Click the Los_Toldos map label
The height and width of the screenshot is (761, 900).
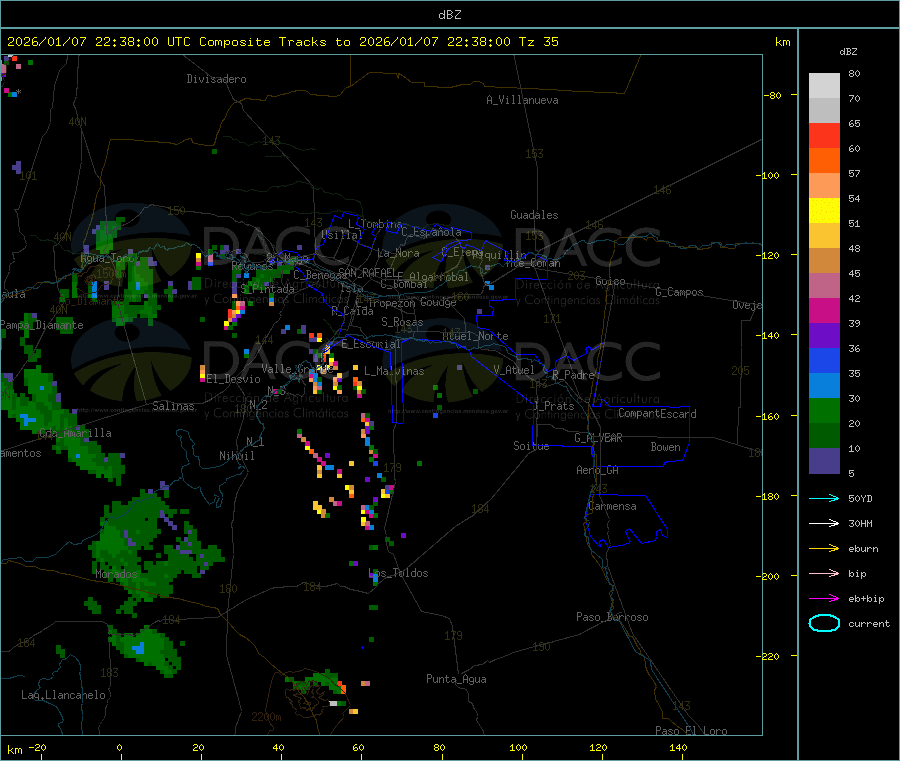(398, 573)
